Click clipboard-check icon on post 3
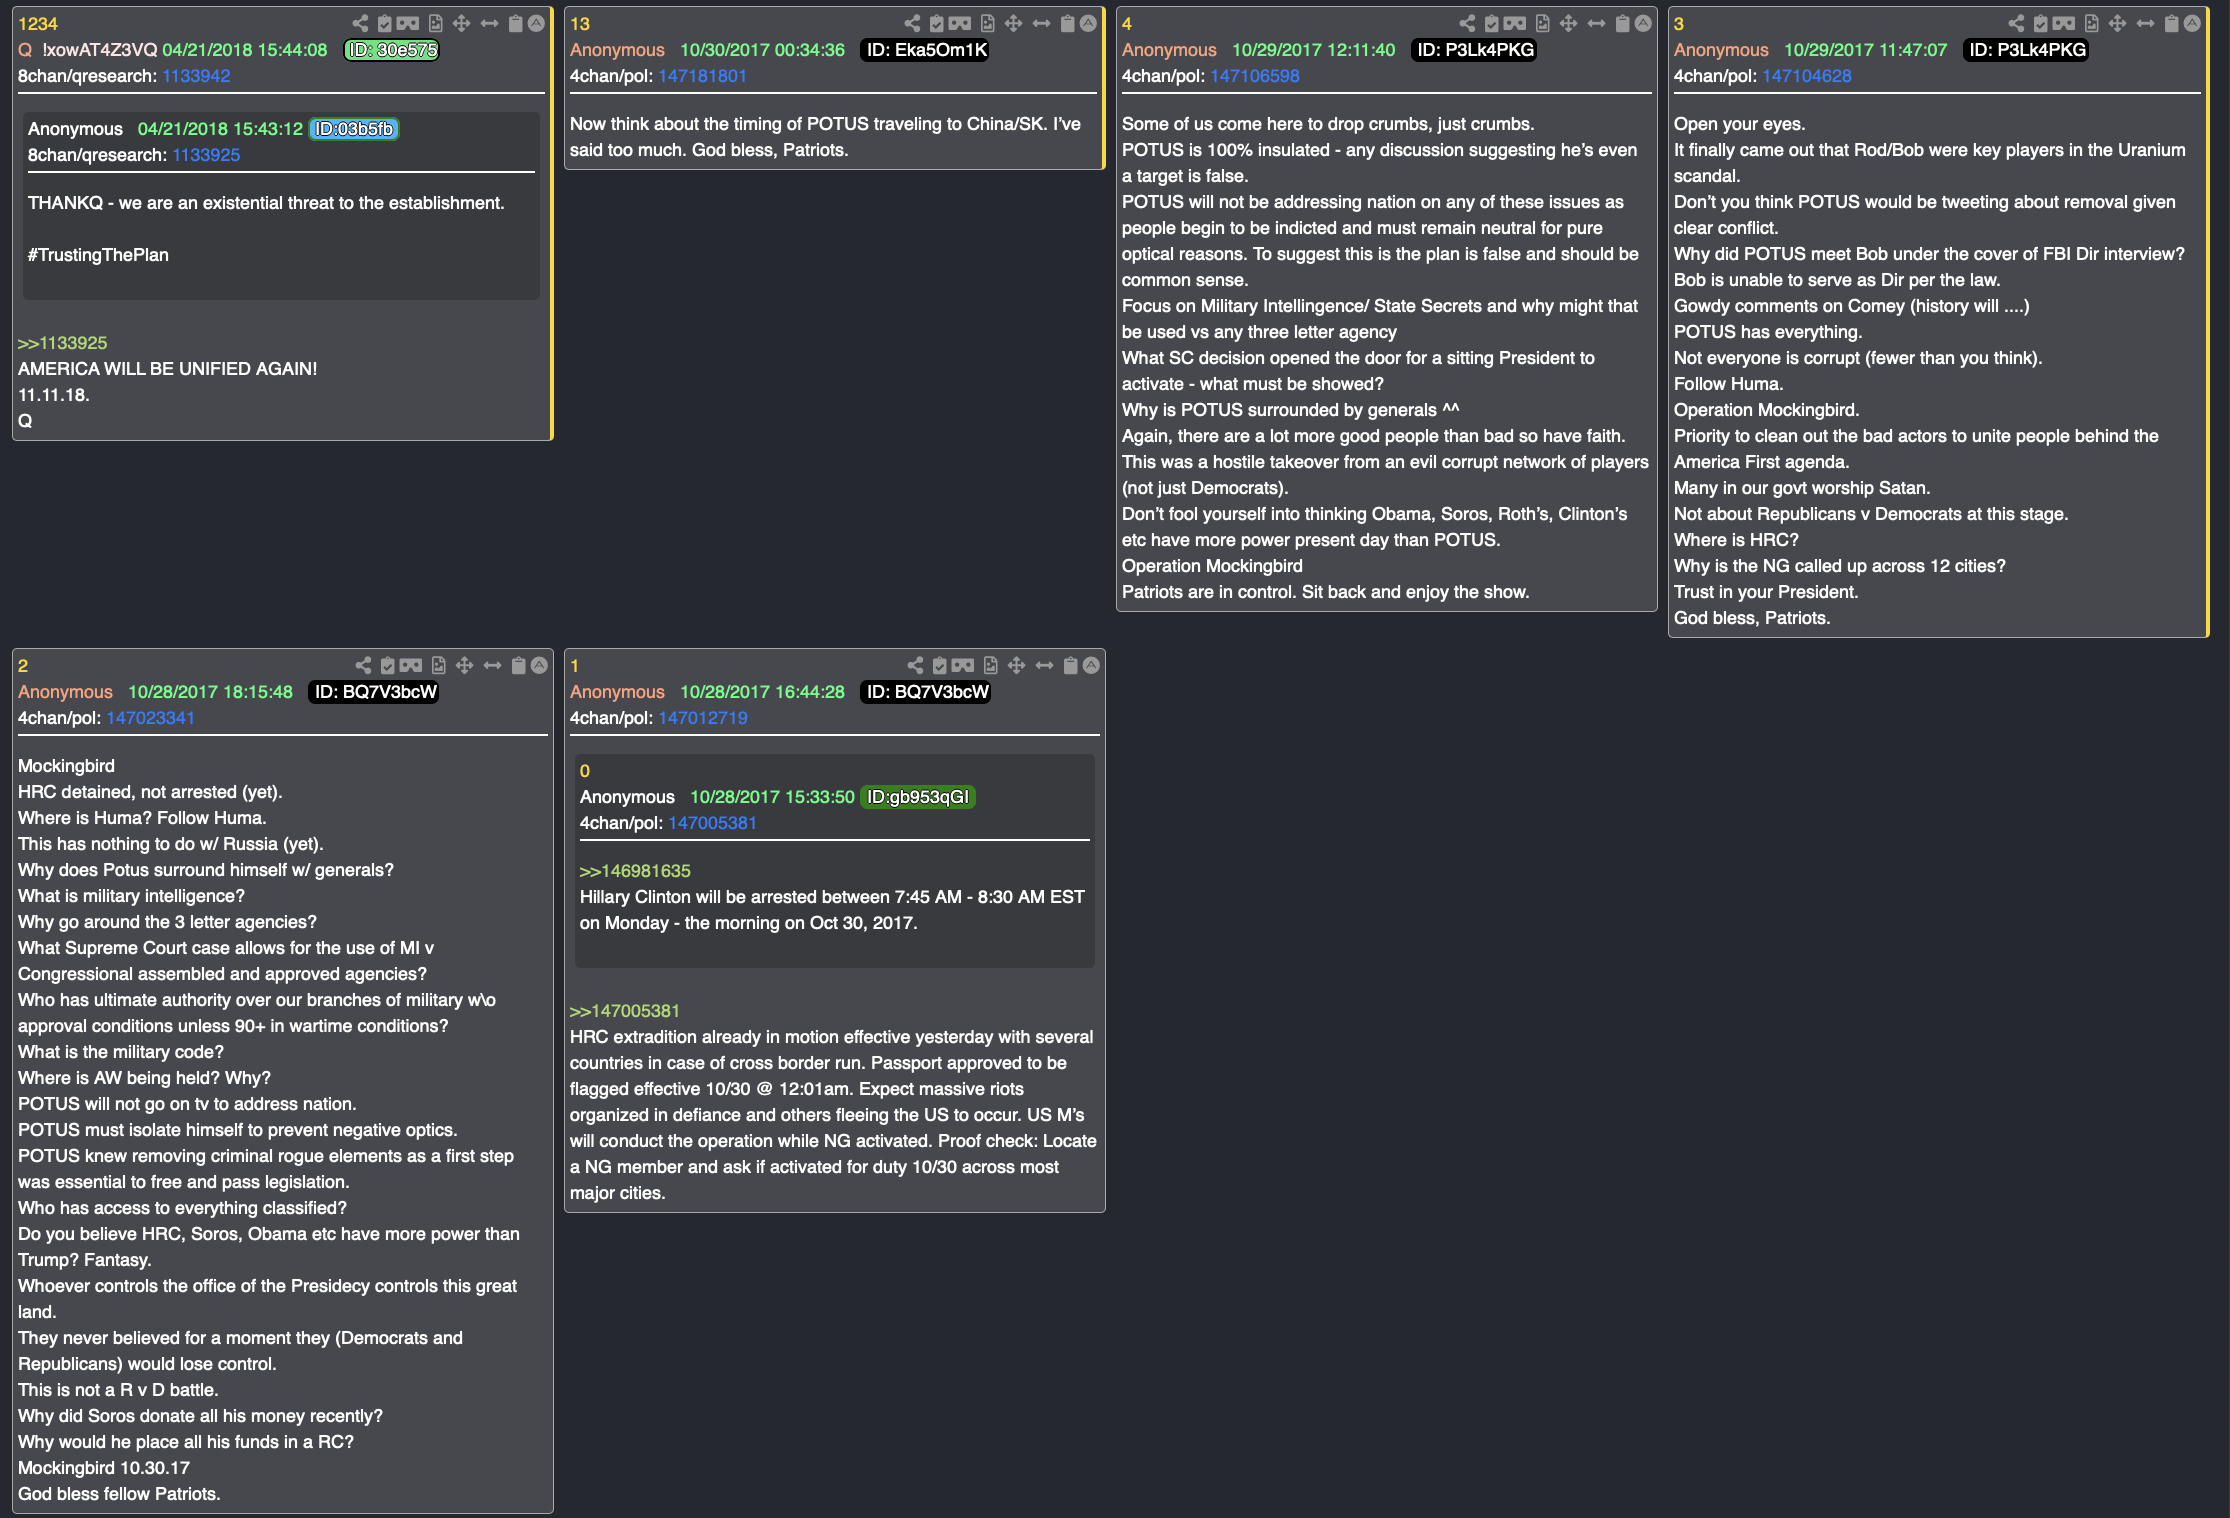 tap(2041, 23)
